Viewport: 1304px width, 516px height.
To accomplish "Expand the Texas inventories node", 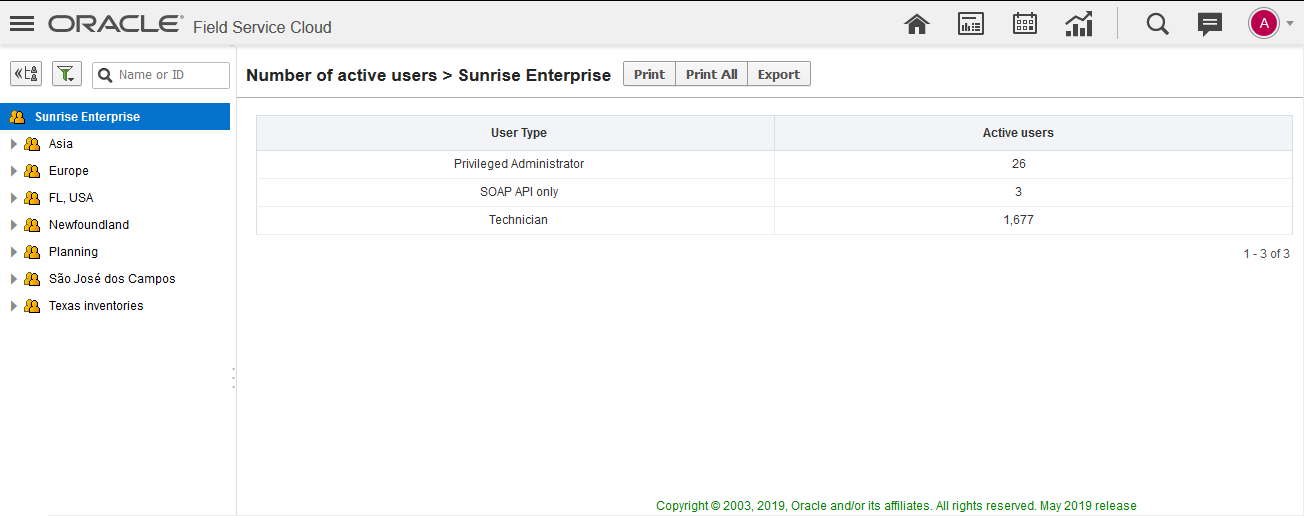I will 13,306.
